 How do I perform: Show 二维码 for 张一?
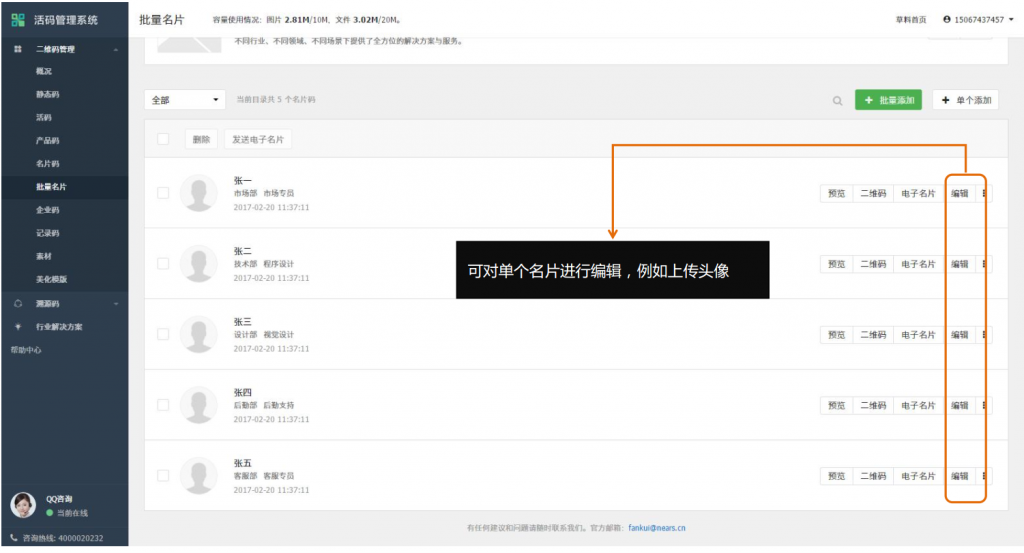873,193
